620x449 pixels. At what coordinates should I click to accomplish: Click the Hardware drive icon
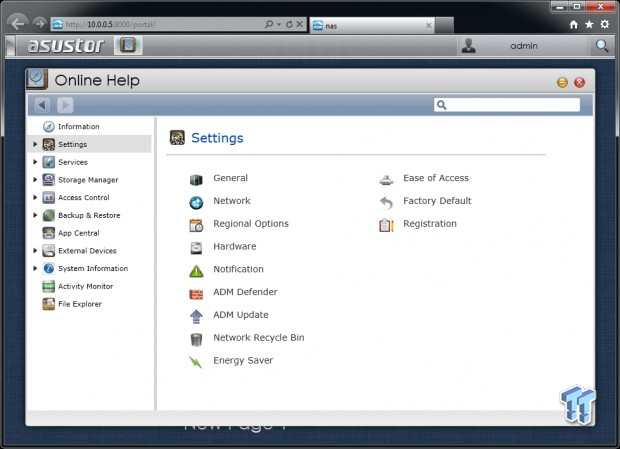click(x=196, y=248)
